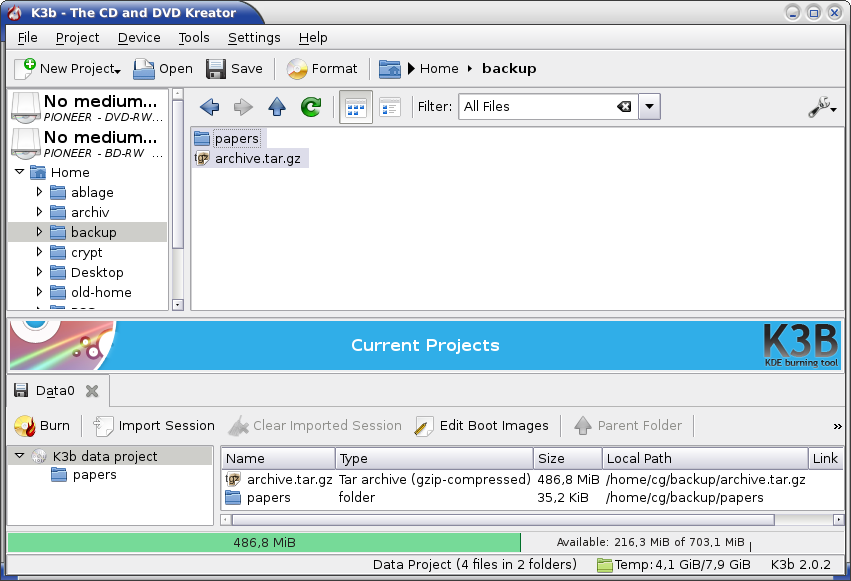Click the Open toolbar button
The width and height of the screenshot is (851, 581).
click(x=163, y=69)
